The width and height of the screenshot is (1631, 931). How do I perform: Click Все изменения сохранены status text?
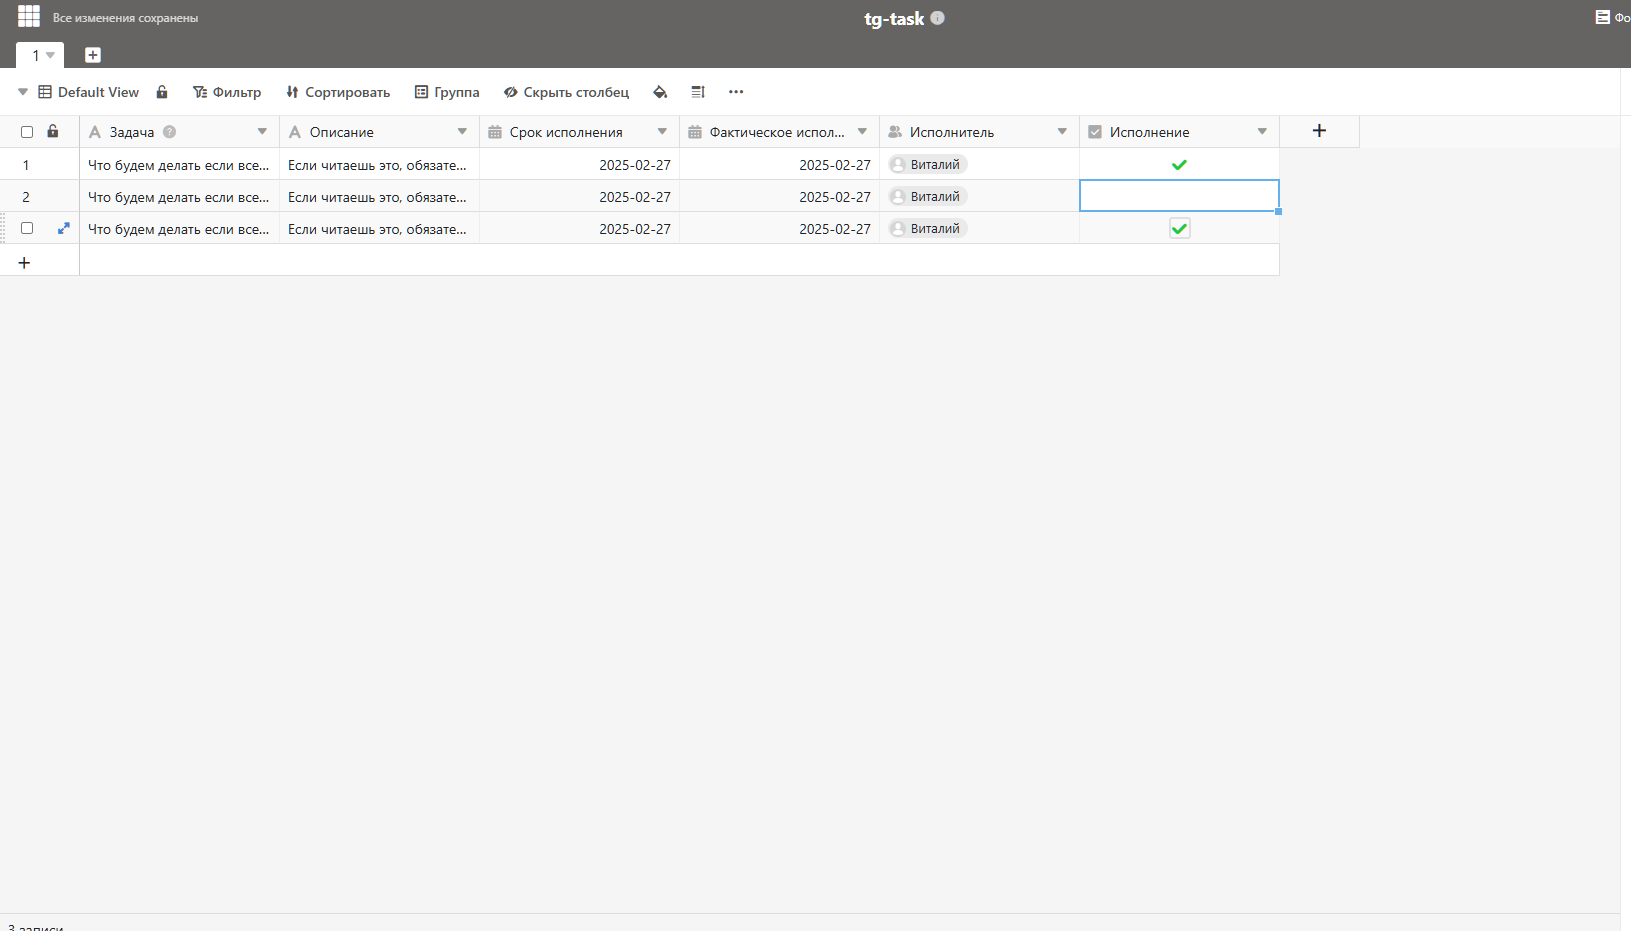(125, 18)
